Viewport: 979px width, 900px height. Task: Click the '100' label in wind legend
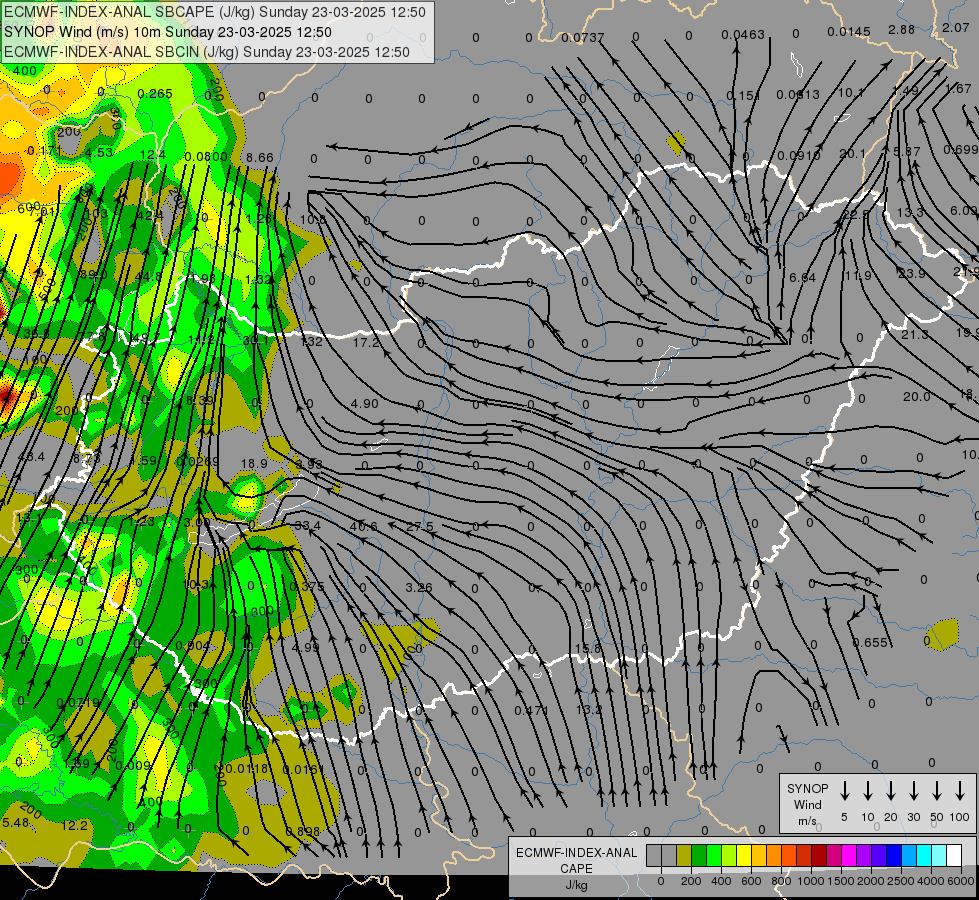[960, 817]
